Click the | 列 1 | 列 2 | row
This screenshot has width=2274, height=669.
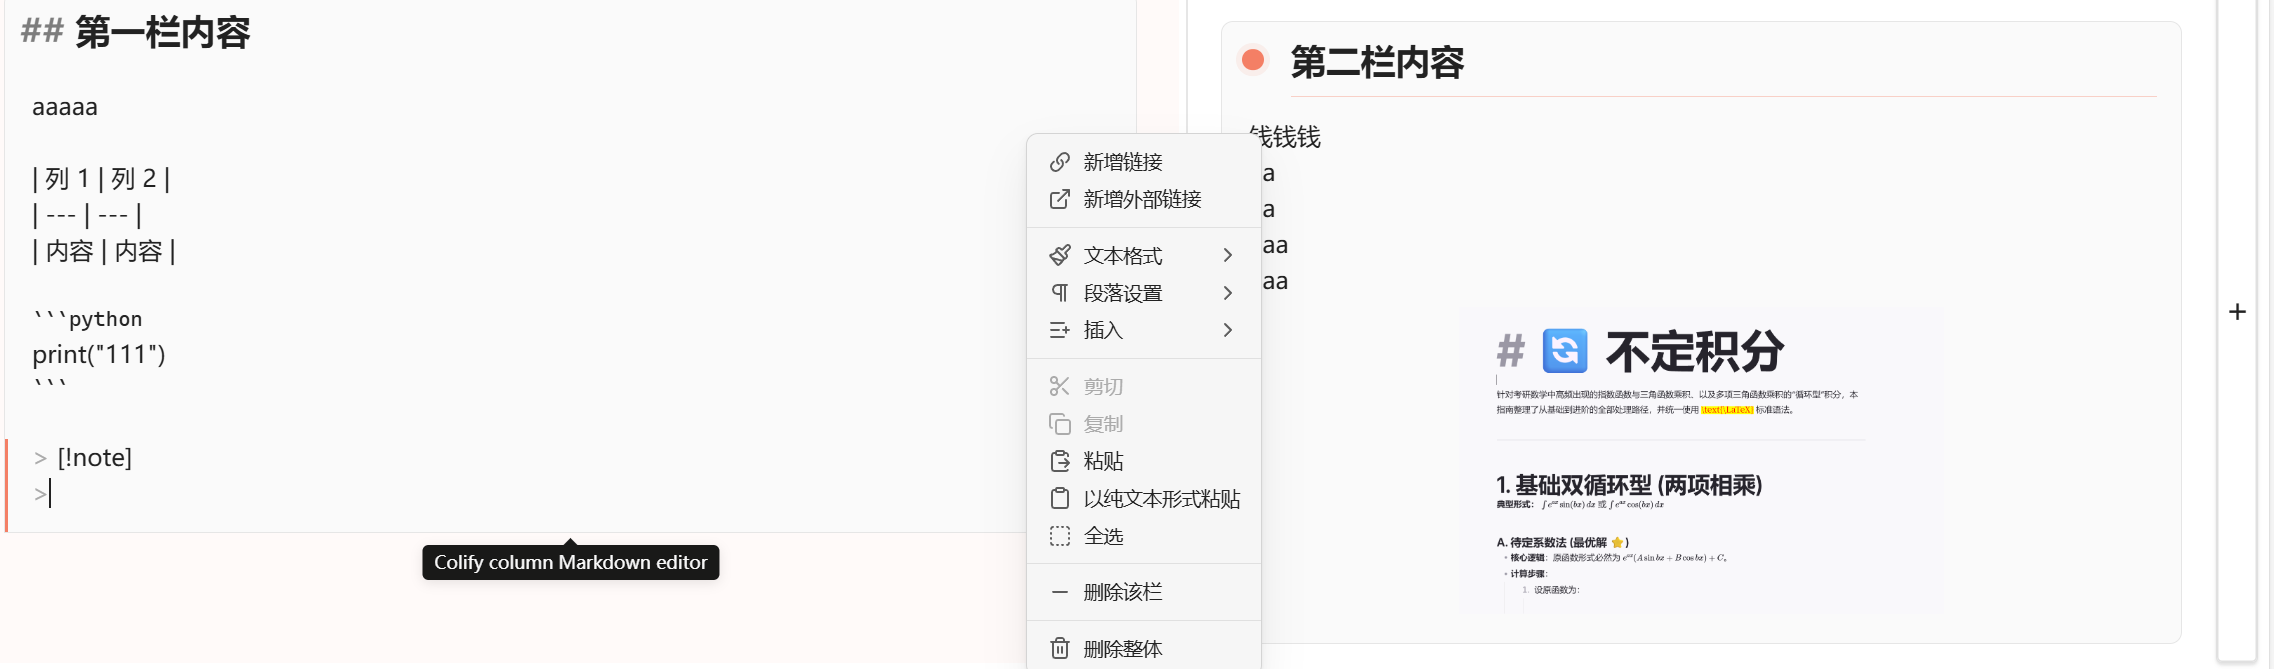pyautogui.click(x=101, y=179)
